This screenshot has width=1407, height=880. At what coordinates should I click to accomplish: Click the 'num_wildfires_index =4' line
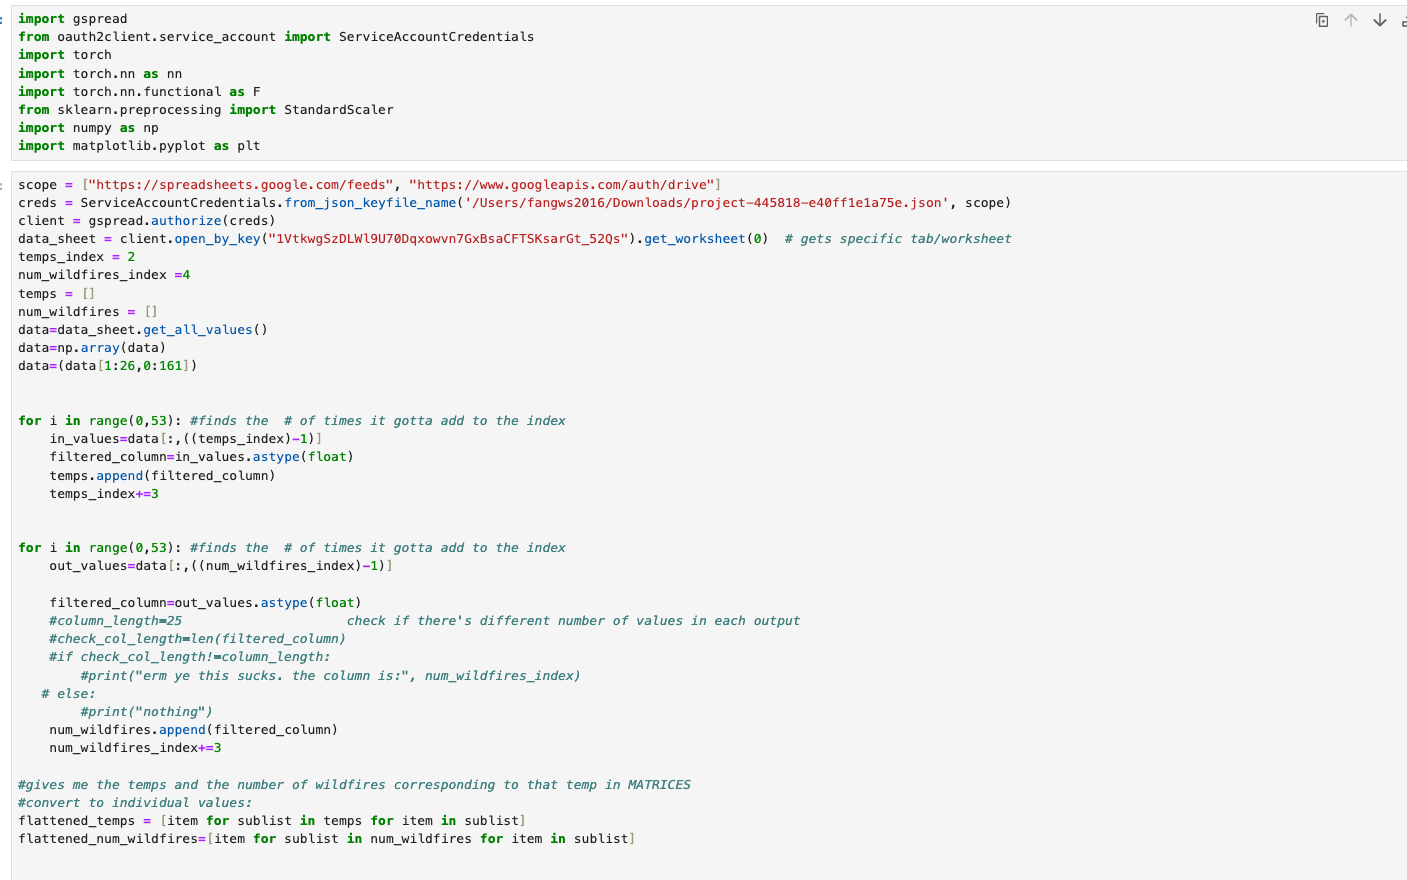click(104, 275)
